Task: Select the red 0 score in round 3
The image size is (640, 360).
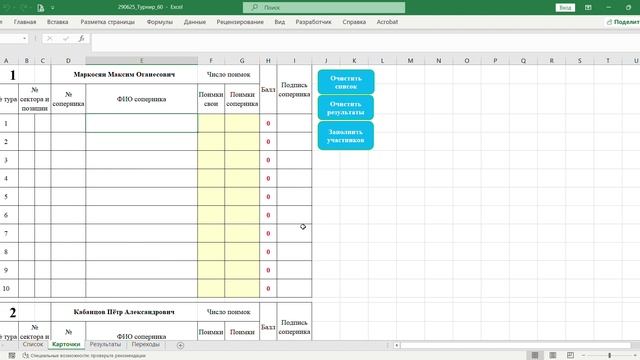Action: pyautogui.click(x=268, y=160)
